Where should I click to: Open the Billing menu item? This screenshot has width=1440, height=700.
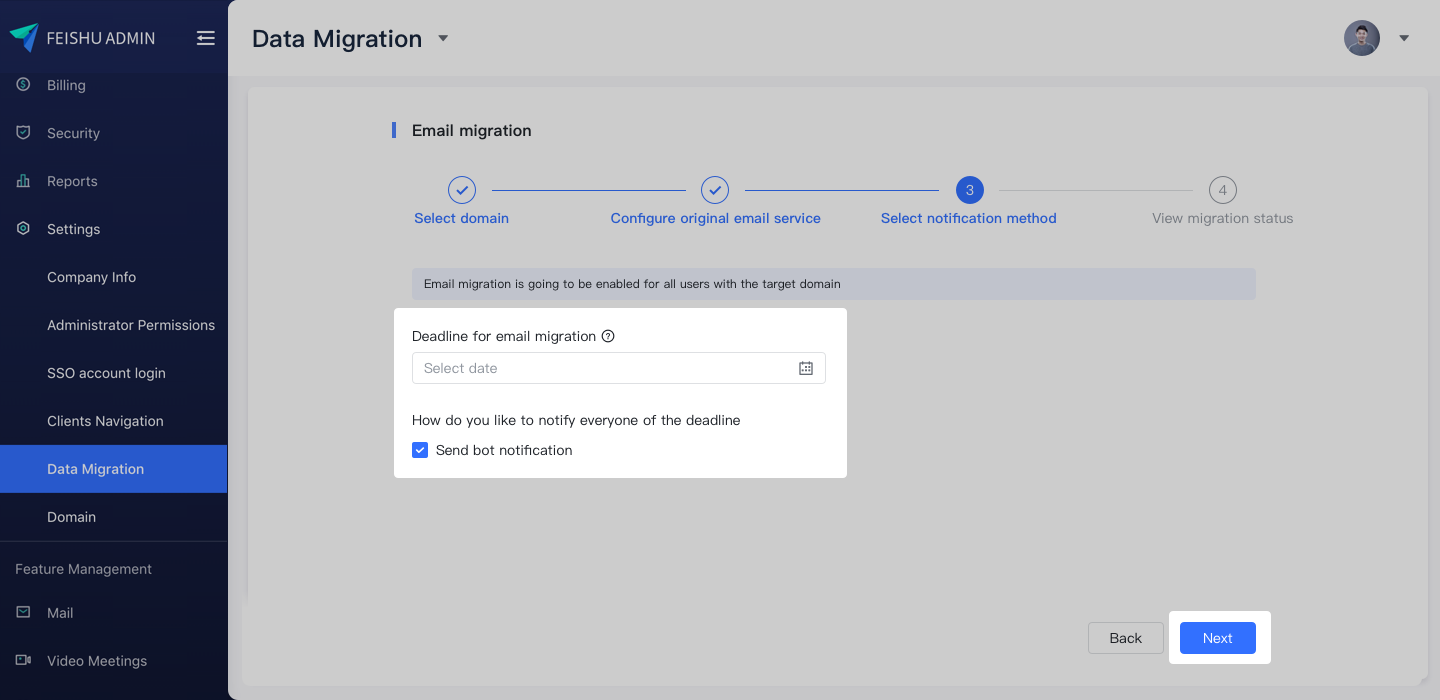(114, 85)
